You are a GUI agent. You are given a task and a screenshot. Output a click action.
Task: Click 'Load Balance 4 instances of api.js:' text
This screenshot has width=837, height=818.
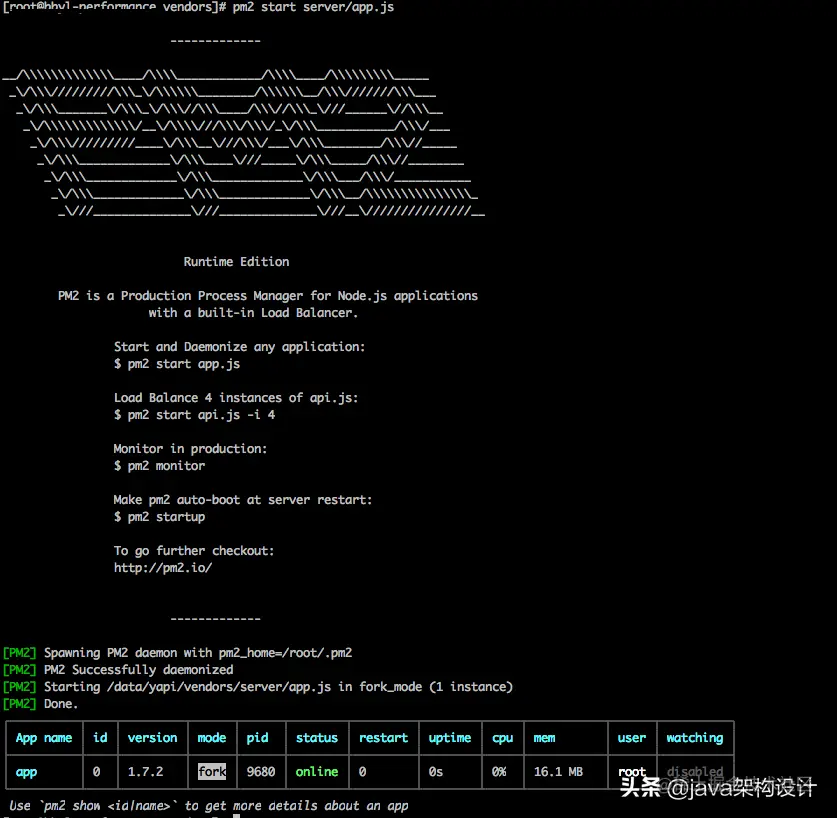point(236,398)
